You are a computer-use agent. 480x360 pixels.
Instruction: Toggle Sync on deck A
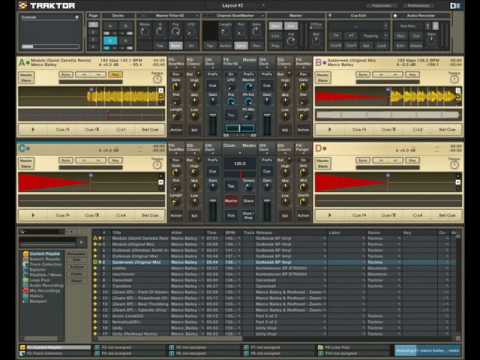click(66, 75)
